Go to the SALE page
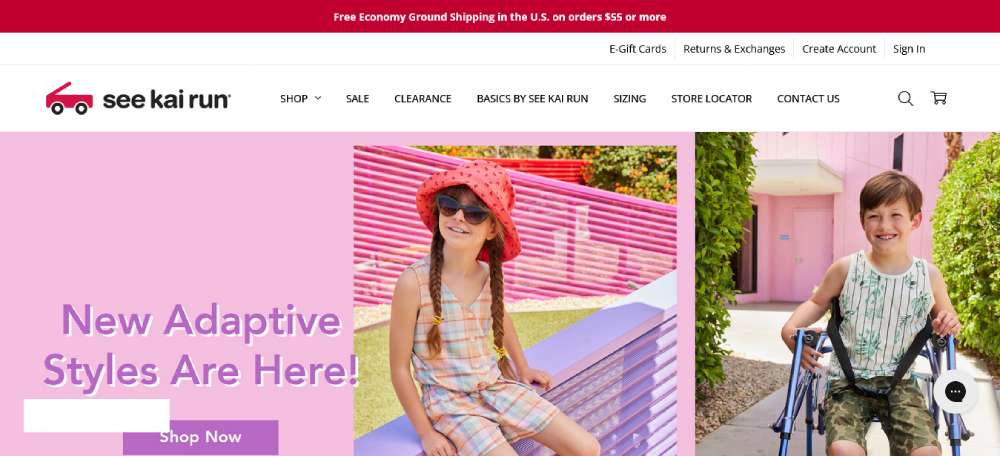The height and width of the screenshot is (456, 1000). point(357,99)
